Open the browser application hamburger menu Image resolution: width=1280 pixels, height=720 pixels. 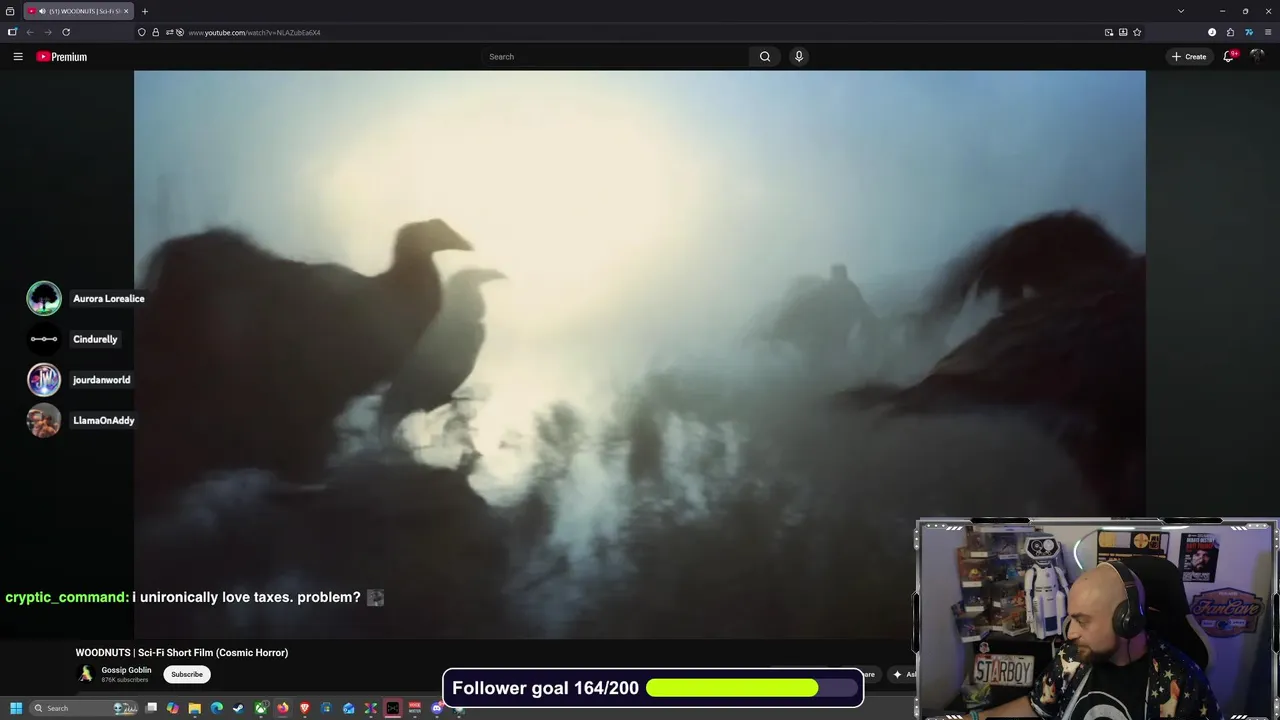1268,32
